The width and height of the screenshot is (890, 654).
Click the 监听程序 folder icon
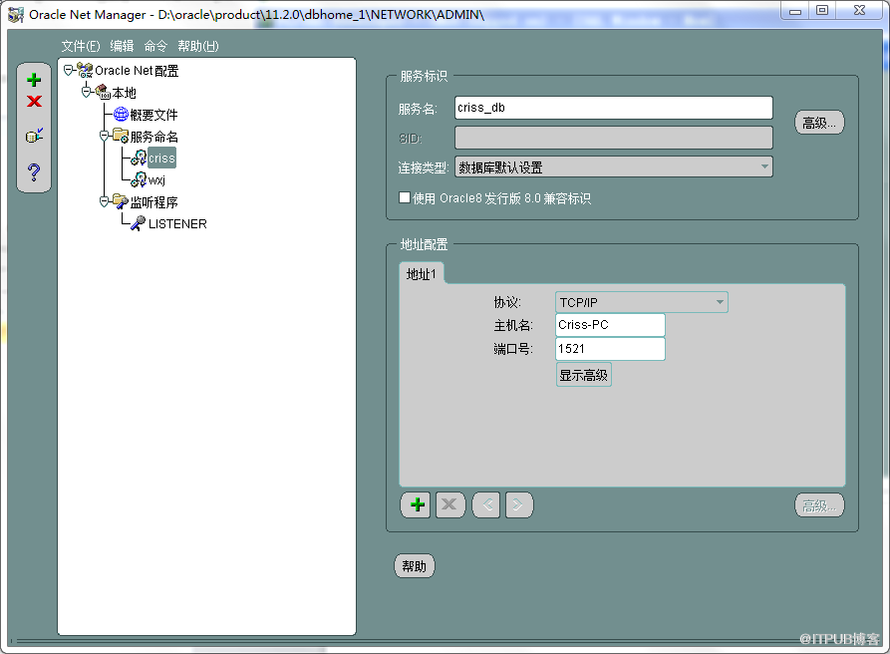pyautogui.click(x=120, y=201)
